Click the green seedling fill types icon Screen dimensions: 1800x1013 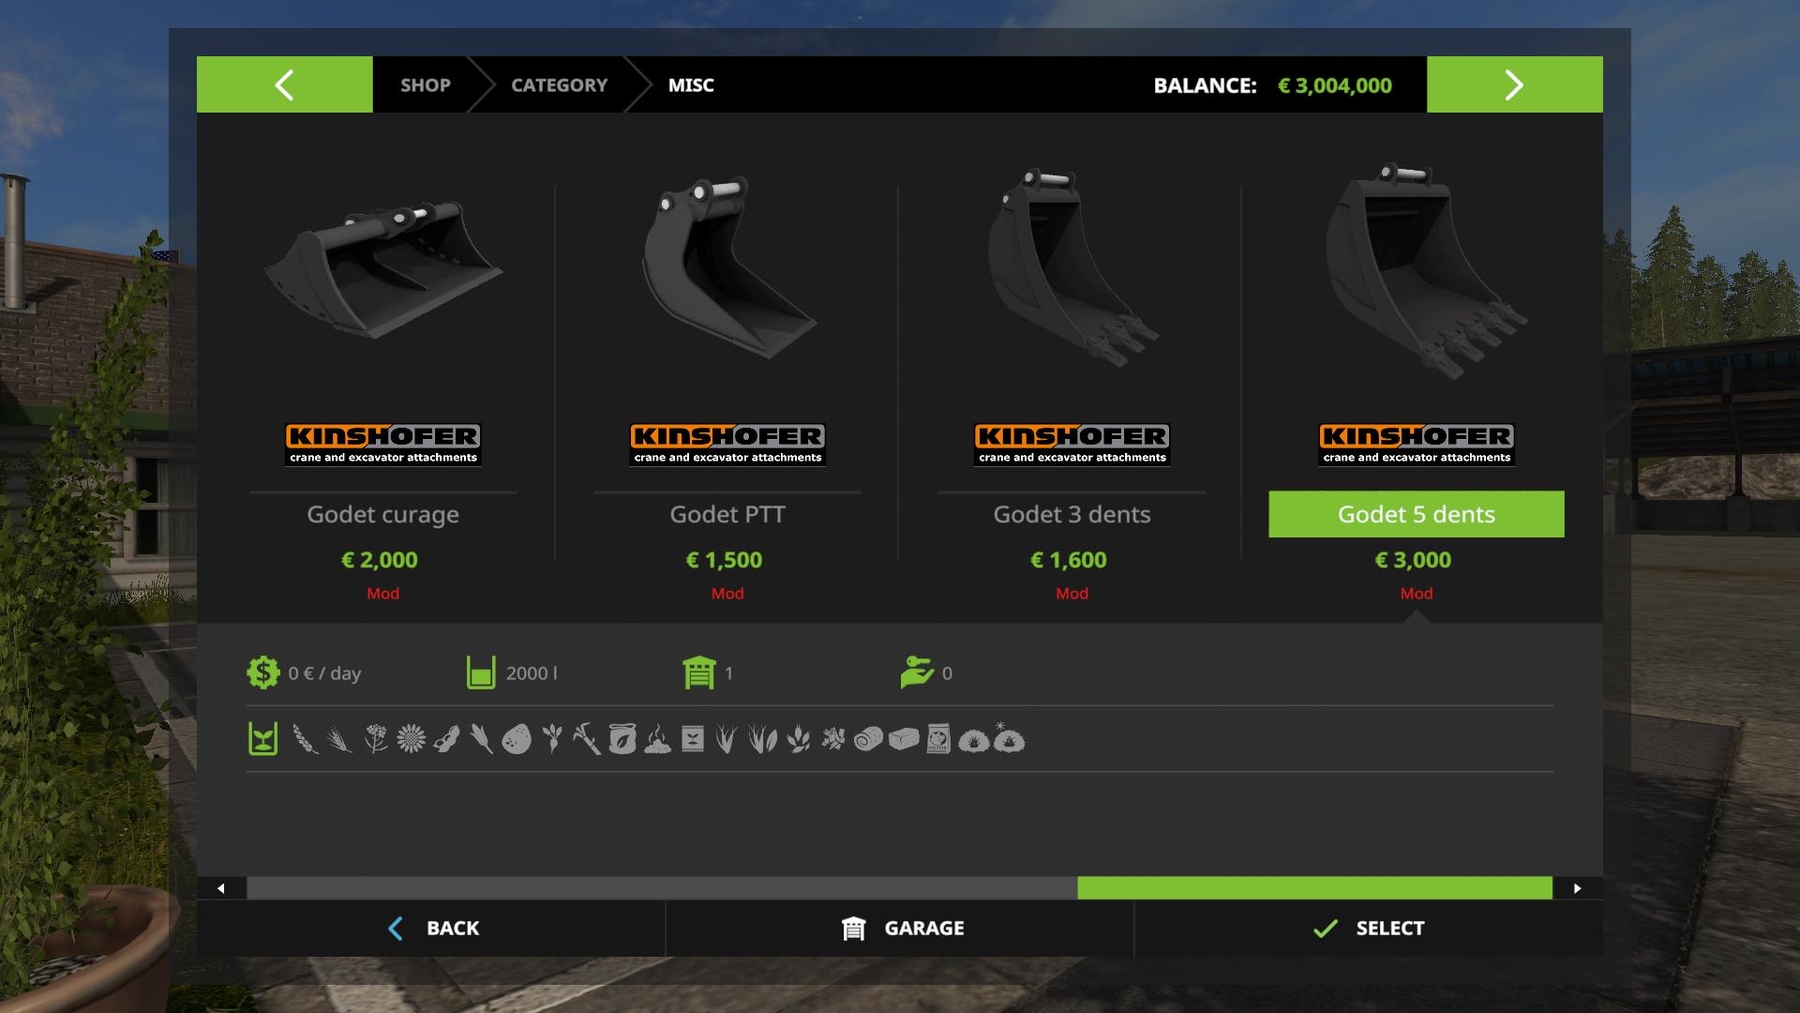click(263, 739)
